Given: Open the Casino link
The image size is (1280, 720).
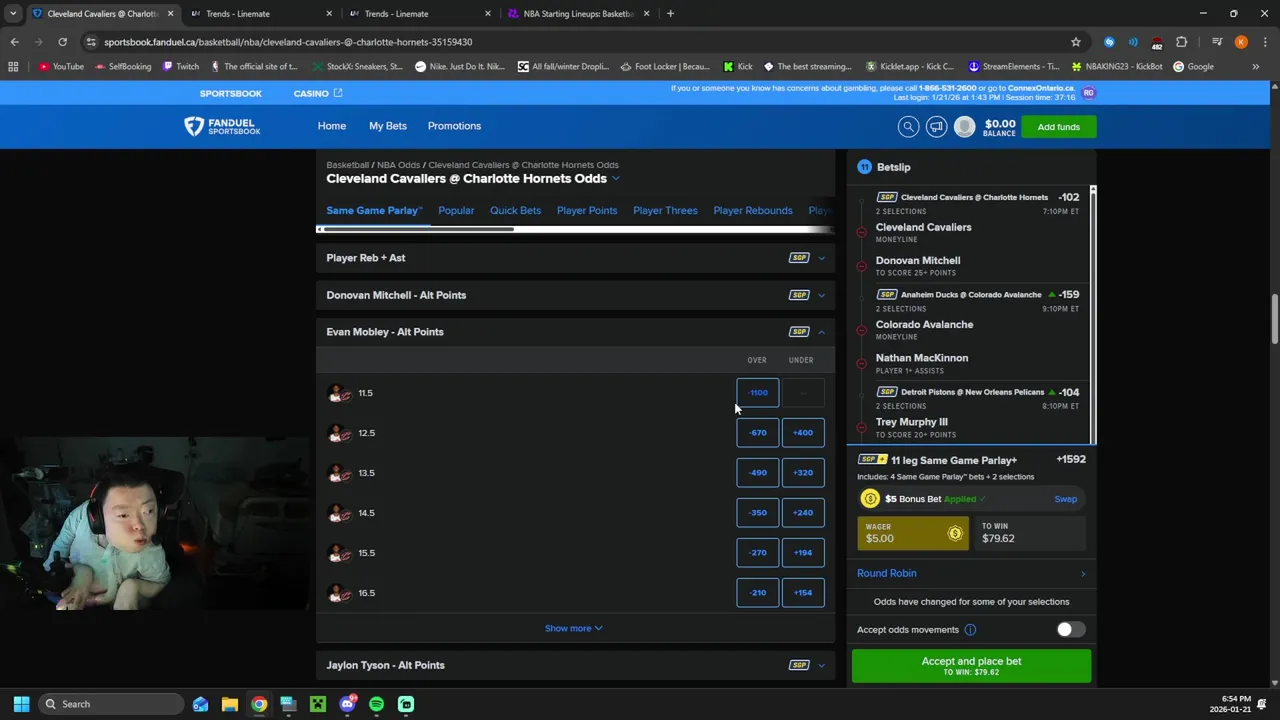Looking at the screenshot, I should pyautogui.click(x=317, y=94).
